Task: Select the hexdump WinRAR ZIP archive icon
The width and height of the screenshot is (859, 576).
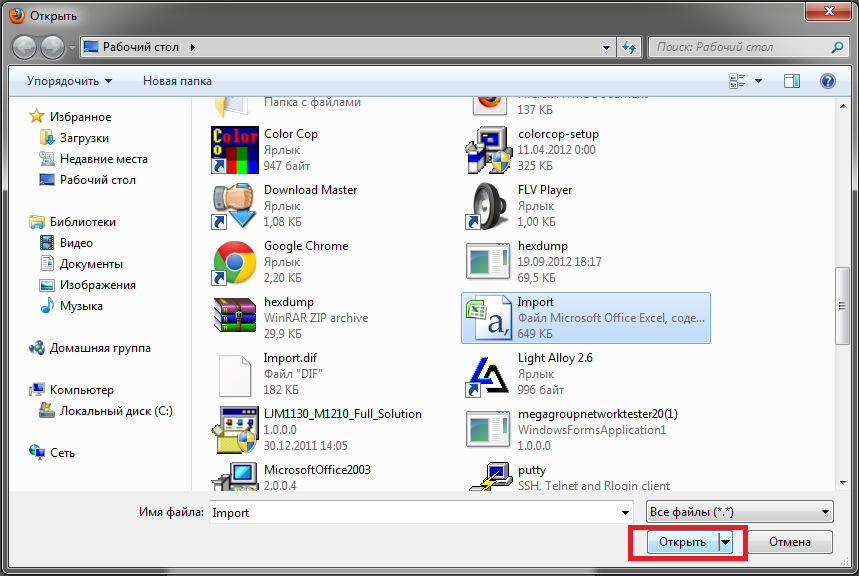Action: [235, 317]
